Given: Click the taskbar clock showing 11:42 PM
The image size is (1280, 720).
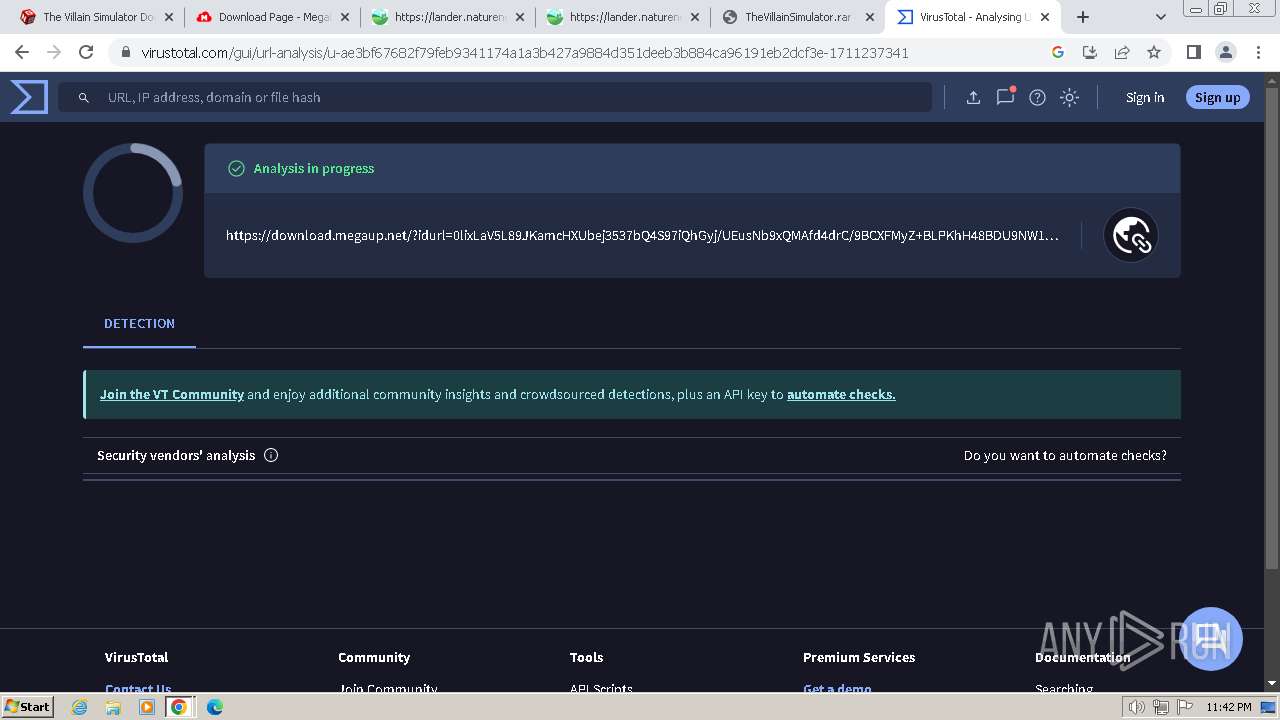Looking at the screenshot, I should [x=1229, y=707].
